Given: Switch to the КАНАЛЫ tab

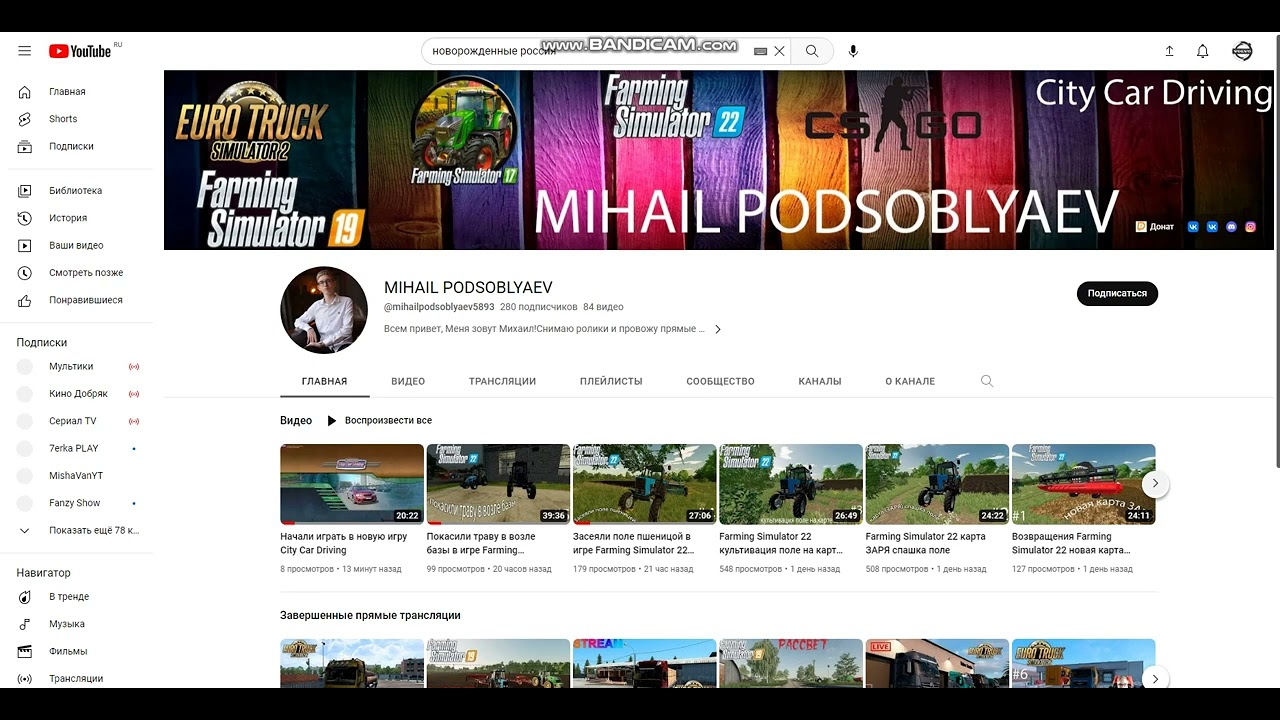Looking at the screenshot, I should pos(820,381).
